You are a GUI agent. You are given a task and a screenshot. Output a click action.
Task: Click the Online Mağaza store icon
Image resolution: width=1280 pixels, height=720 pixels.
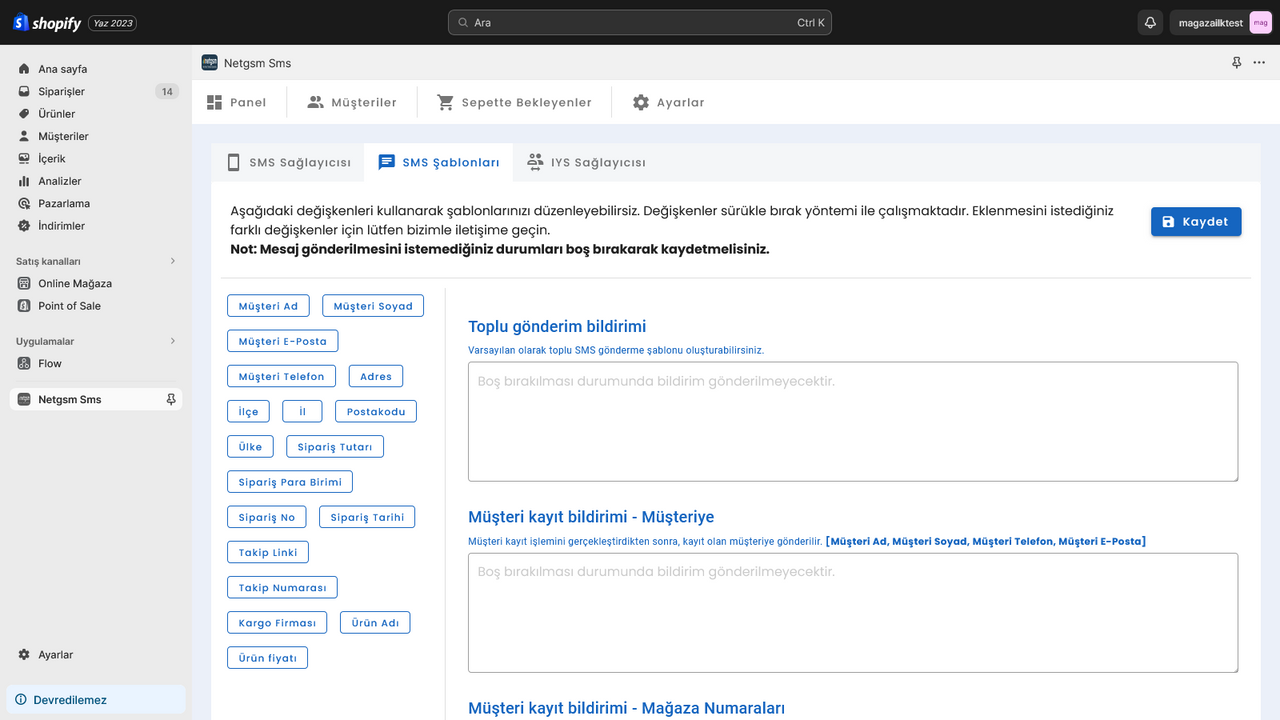coord(24,283)
